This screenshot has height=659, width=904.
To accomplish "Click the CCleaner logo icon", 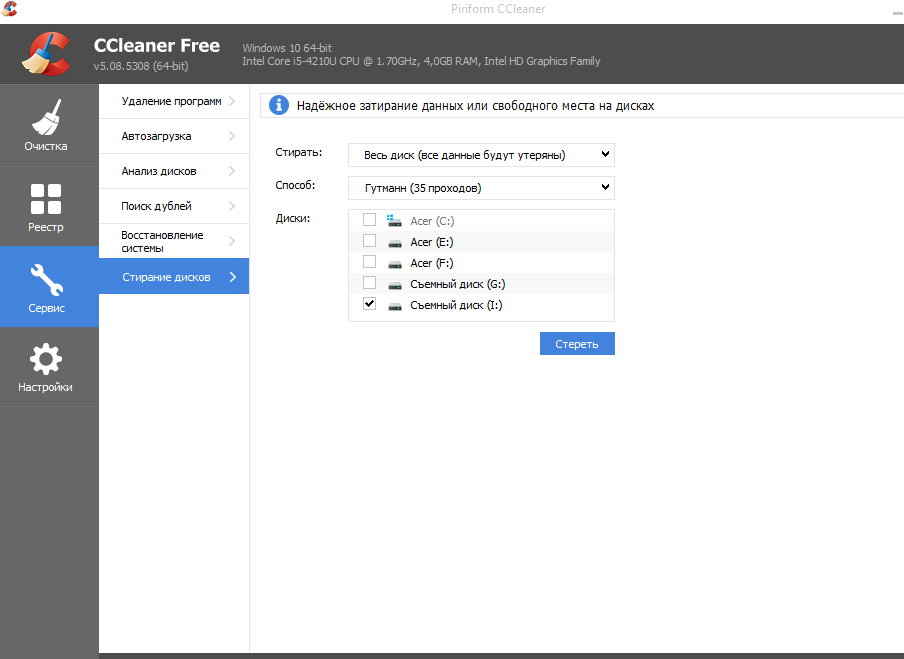I will point(45,54).
